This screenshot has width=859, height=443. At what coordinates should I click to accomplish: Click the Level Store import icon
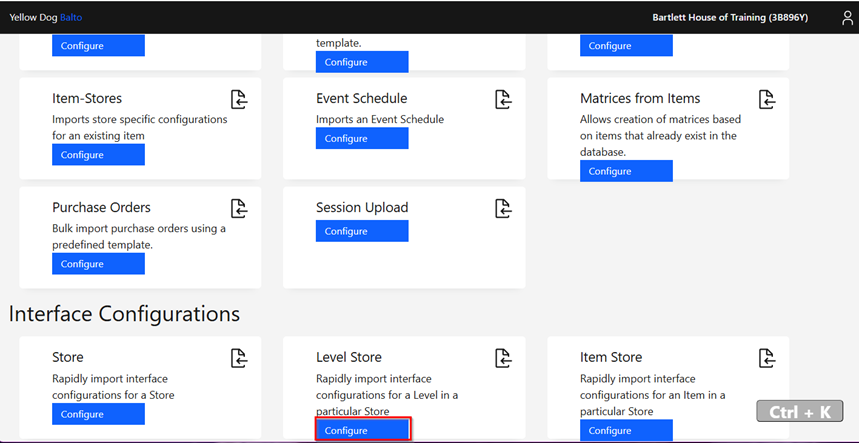point(503,358)
